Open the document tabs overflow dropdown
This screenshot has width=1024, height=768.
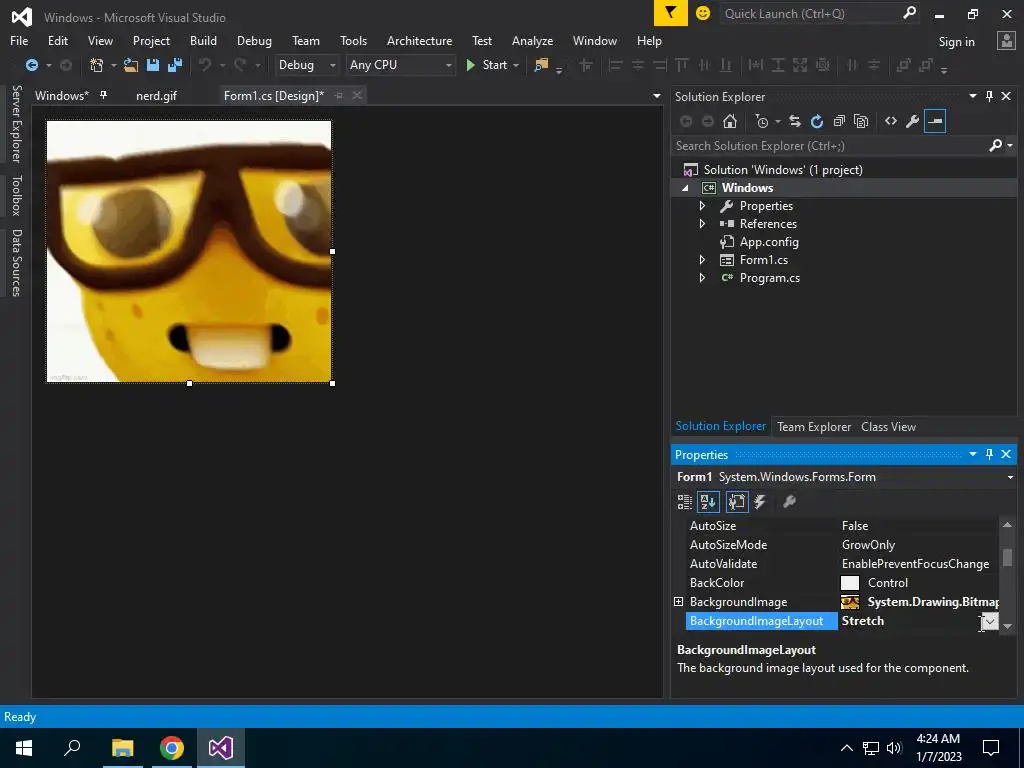click(656, 96)
